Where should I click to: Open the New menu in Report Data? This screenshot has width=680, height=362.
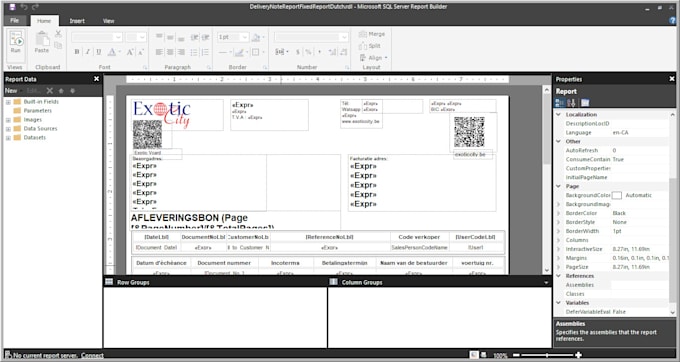11,91
